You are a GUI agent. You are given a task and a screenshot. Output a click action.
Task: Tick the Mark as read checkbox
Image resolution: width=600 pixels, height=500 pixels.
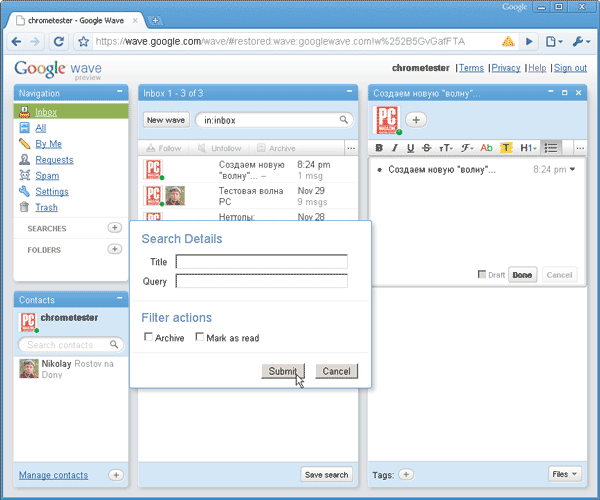tap(199, 337)
